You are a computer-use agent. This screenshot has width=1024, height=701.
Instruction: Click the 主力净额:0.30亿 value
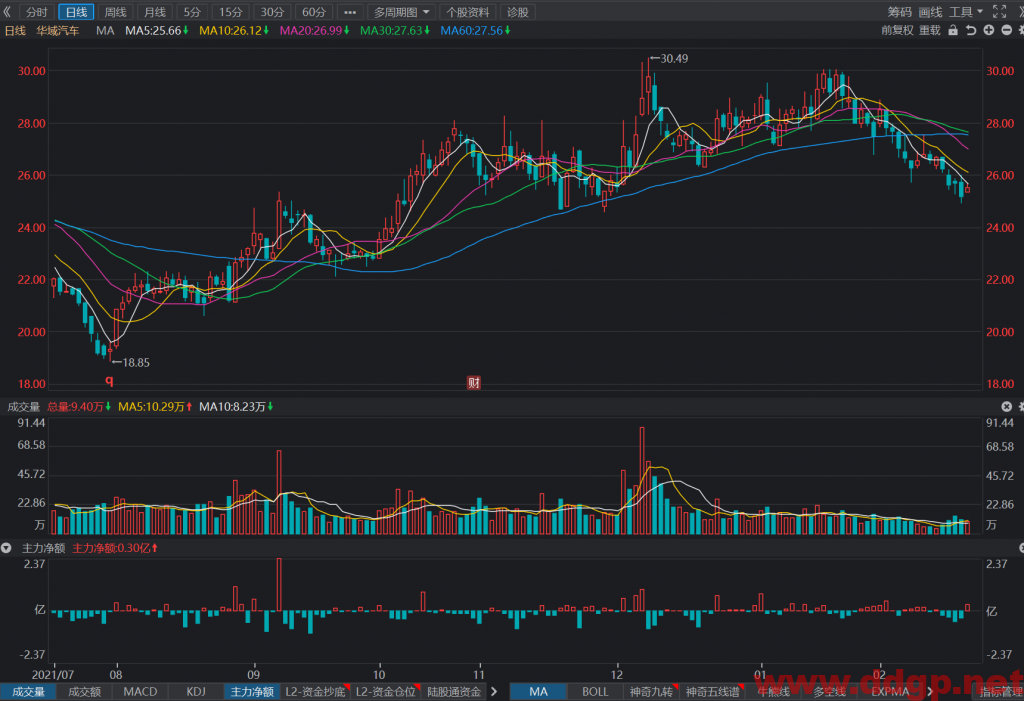115,548
